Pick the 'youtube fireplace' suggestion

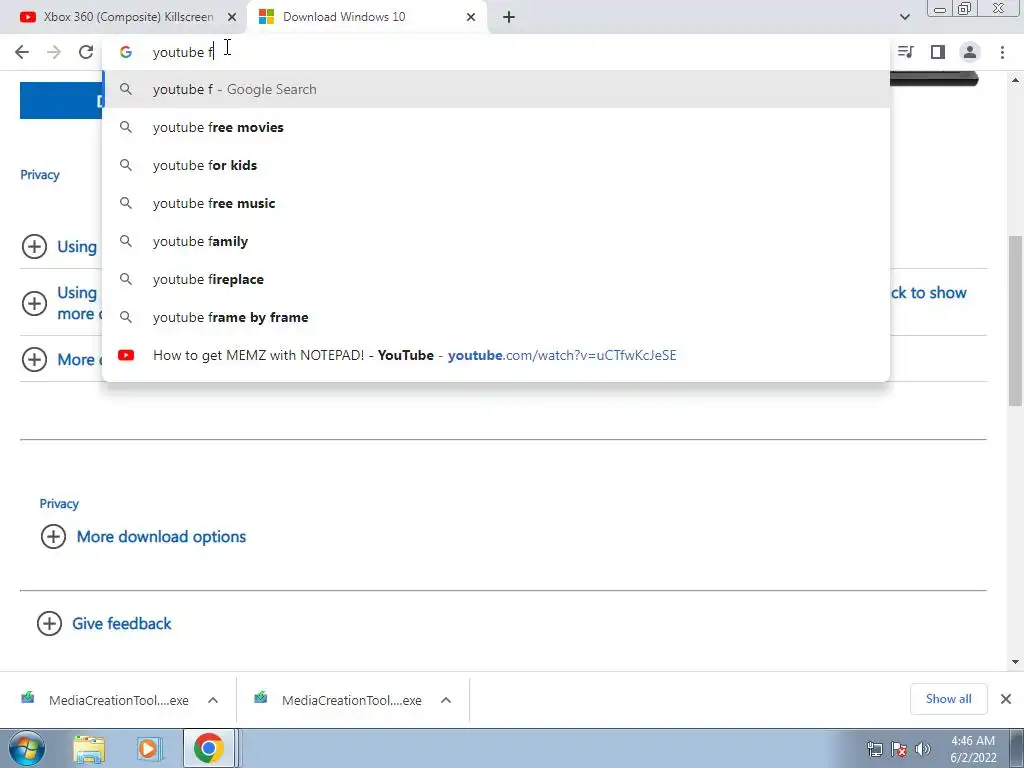(x=496, y=279)
